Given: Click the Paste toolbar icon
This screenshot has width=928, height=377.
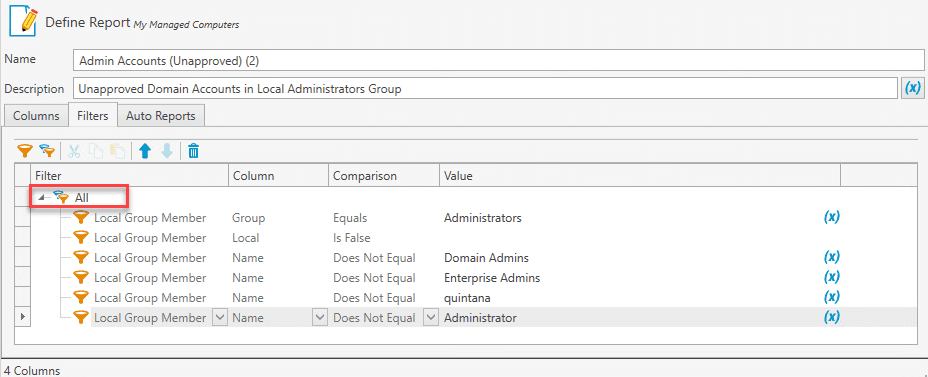Looking at the screenshot, I should (118, 152).
